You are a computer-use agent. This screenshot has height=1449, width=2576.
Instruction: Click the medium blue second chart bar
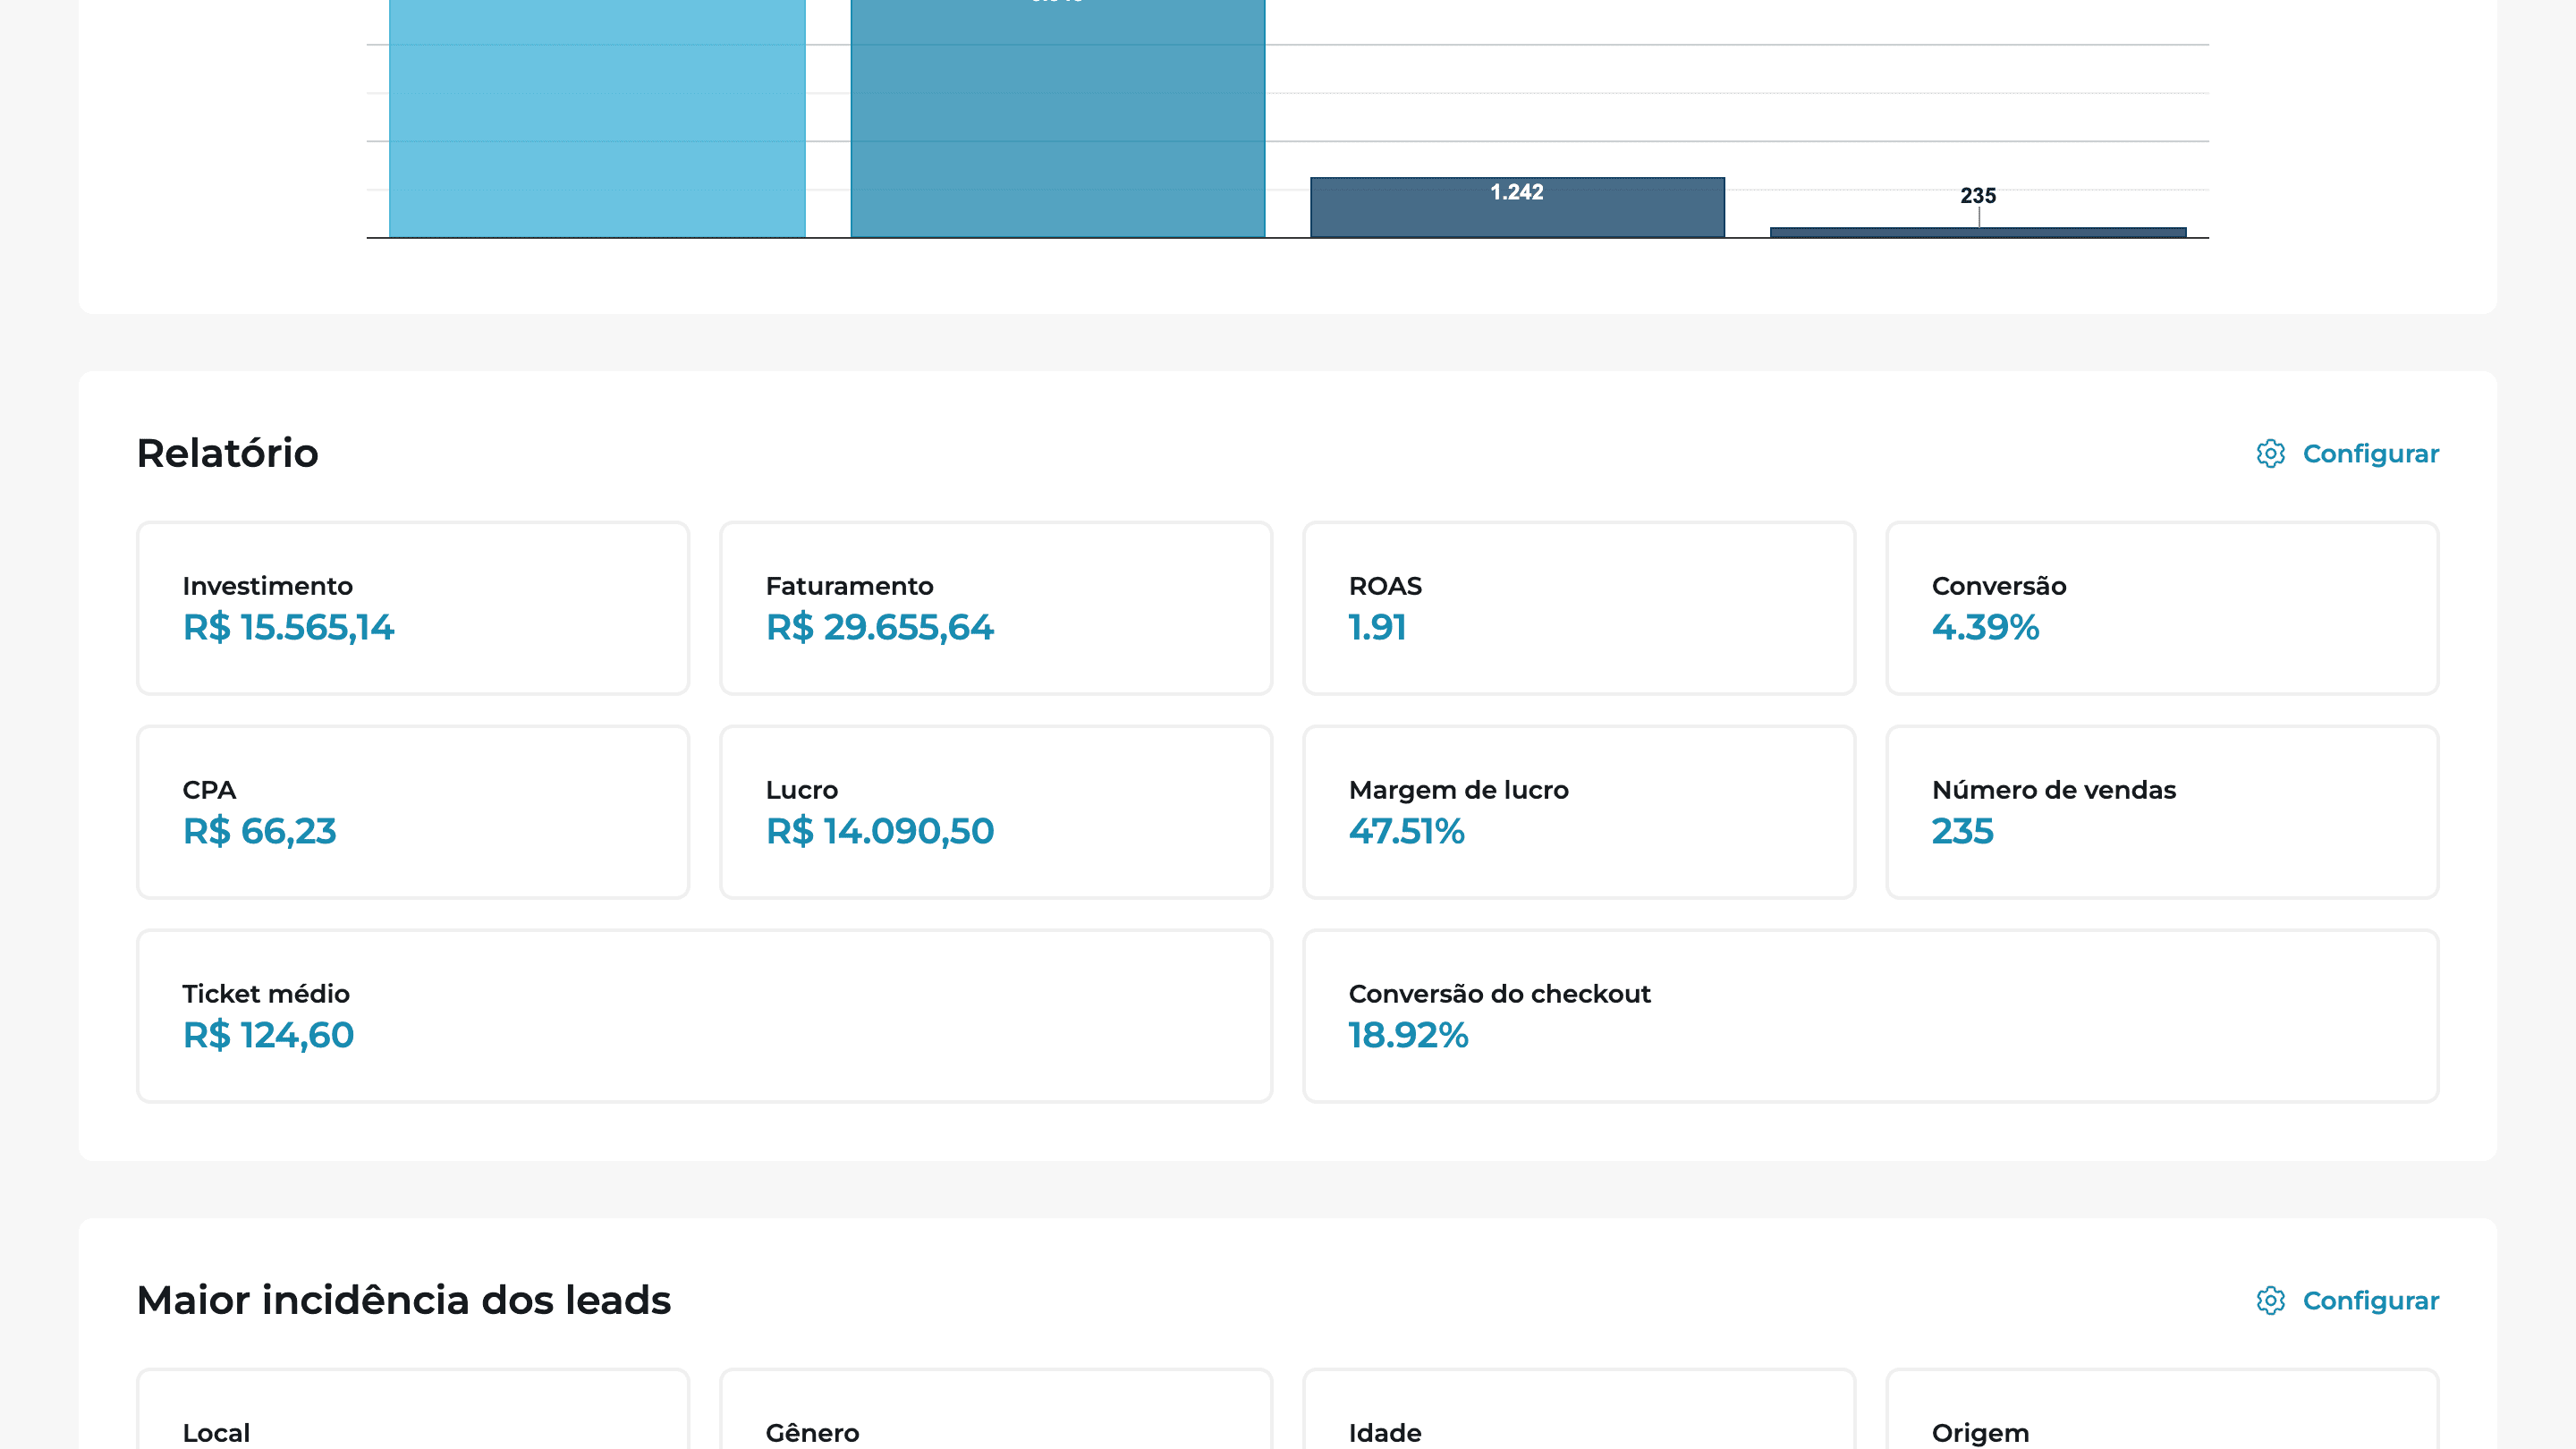1057,120
